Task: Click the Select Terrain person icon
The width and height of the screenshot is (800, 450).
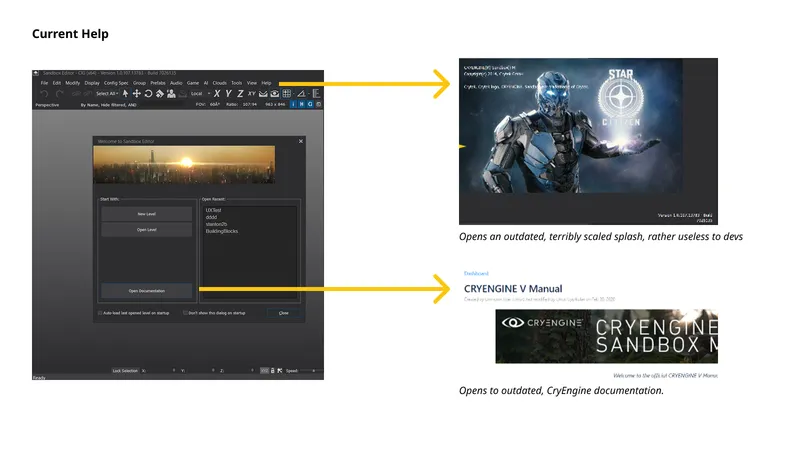Action: 171,93
